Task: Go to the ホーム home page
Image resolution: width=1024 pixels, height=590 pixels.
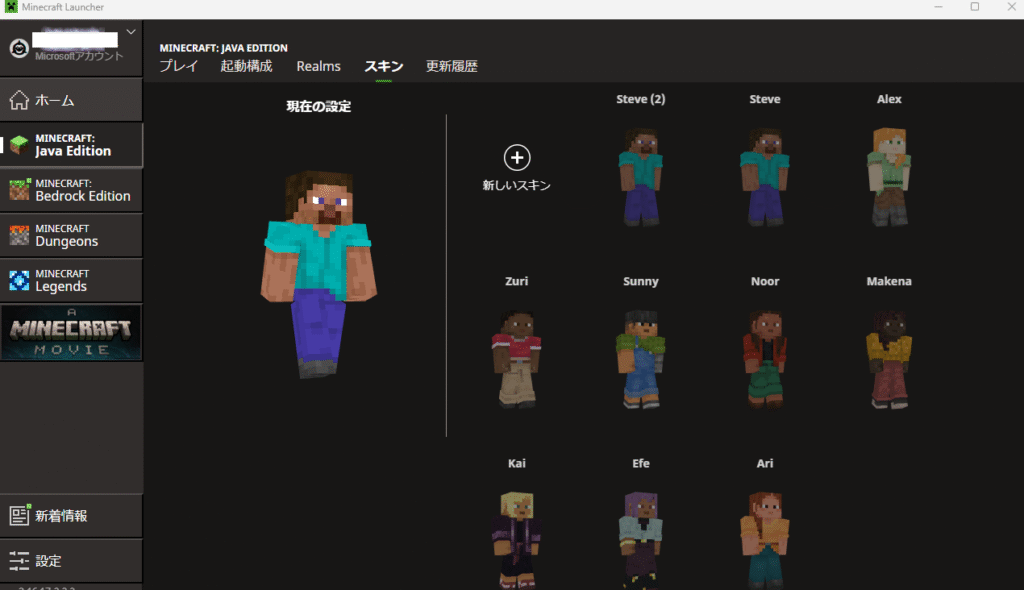Action: (71, 100)
